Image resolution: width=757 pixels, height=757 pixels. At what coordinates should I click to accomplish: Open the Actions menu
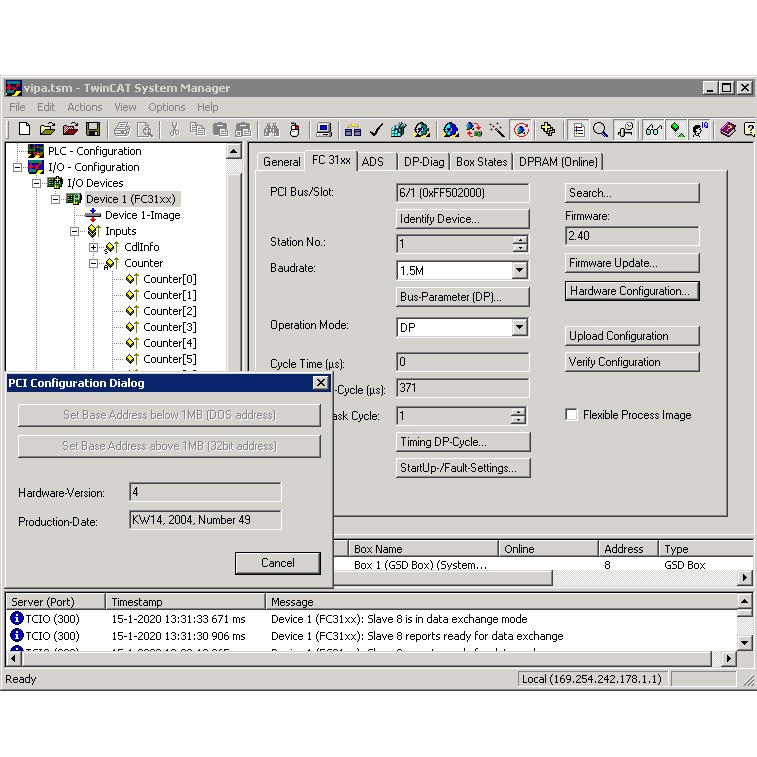(x=84, y=107)
